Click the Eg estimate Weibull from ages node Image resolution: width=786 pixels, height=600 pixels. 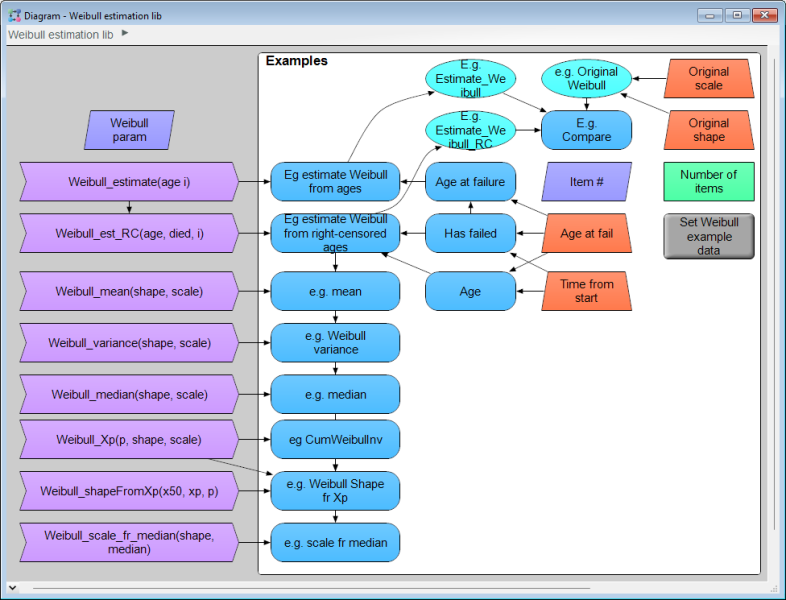point(335,181)
